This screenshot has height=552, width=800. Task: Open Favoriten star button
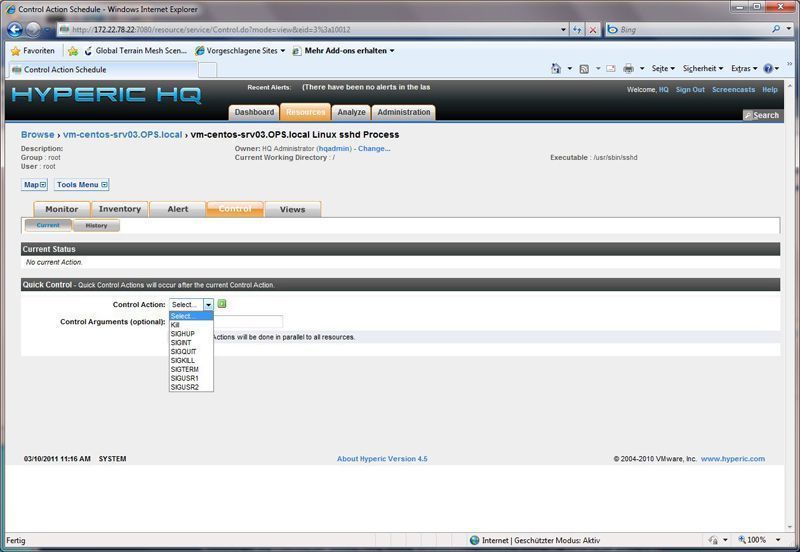tap(33, 51)
